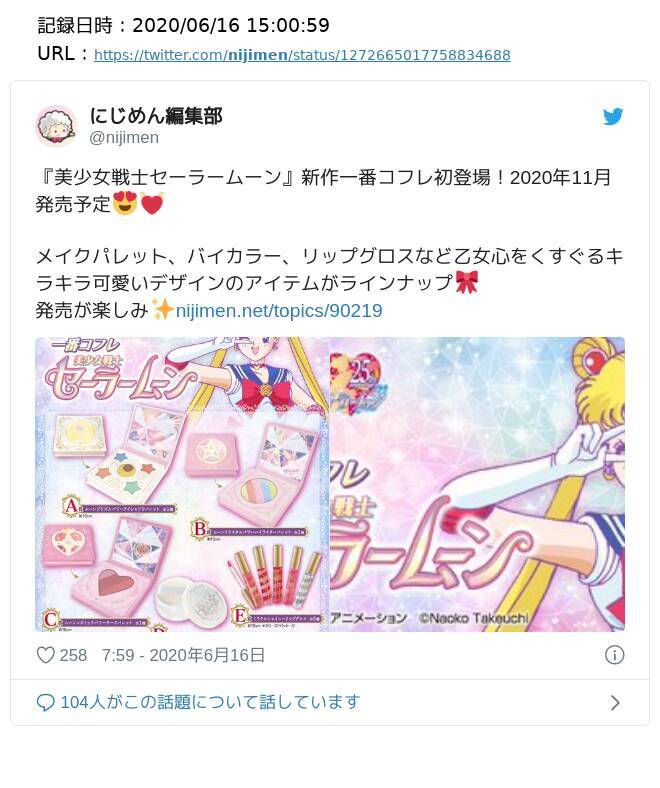Click the ribbon emoji after ラインナップ
The height and width of the screenshot is (788, 660).
(466, 282)
